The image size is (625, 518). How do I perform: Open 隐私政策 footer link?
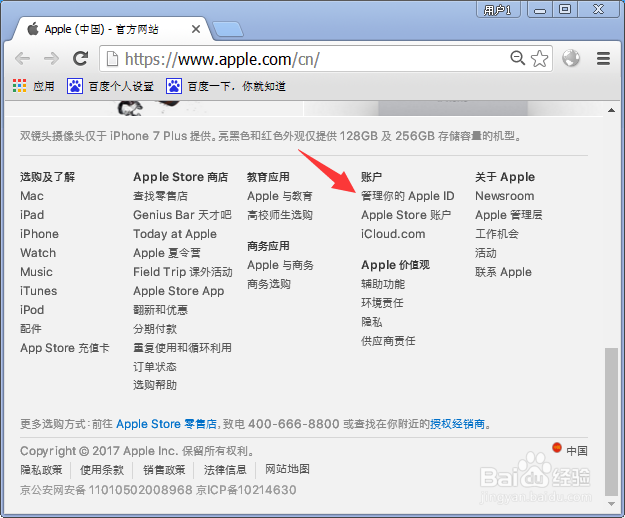pyautogui.click(x=41, y=470)
